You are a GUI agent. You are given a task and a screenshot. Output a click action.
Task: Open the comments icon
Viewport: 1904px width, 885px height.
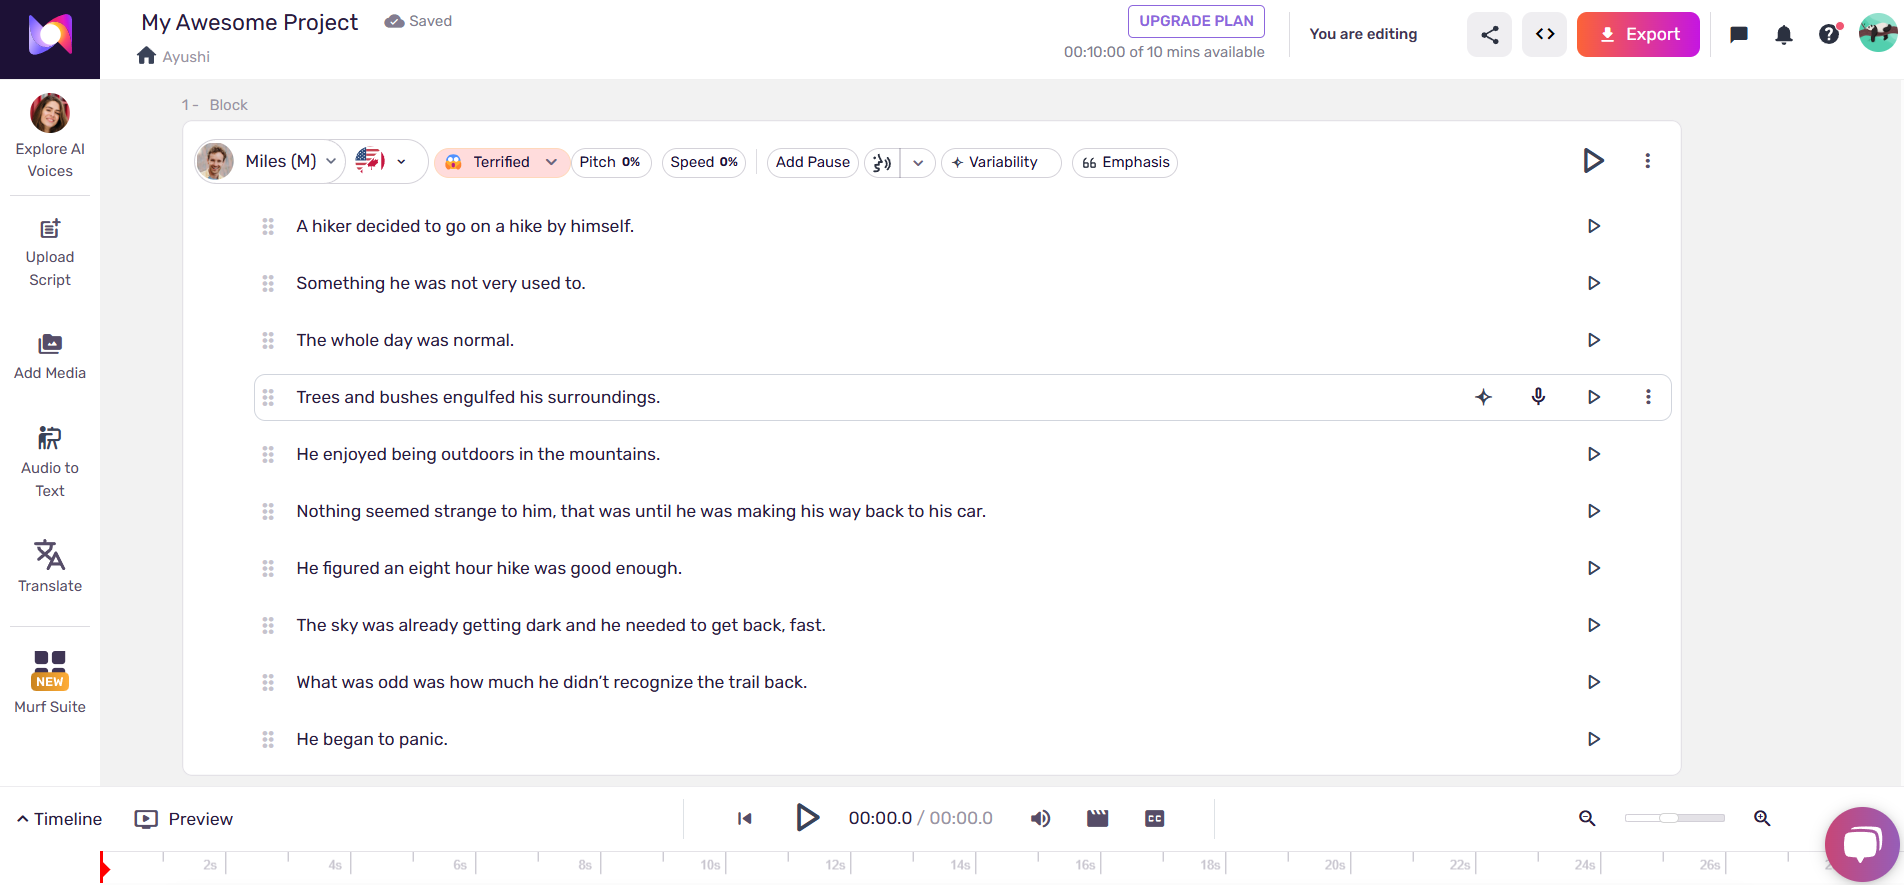pos(1739,35)
